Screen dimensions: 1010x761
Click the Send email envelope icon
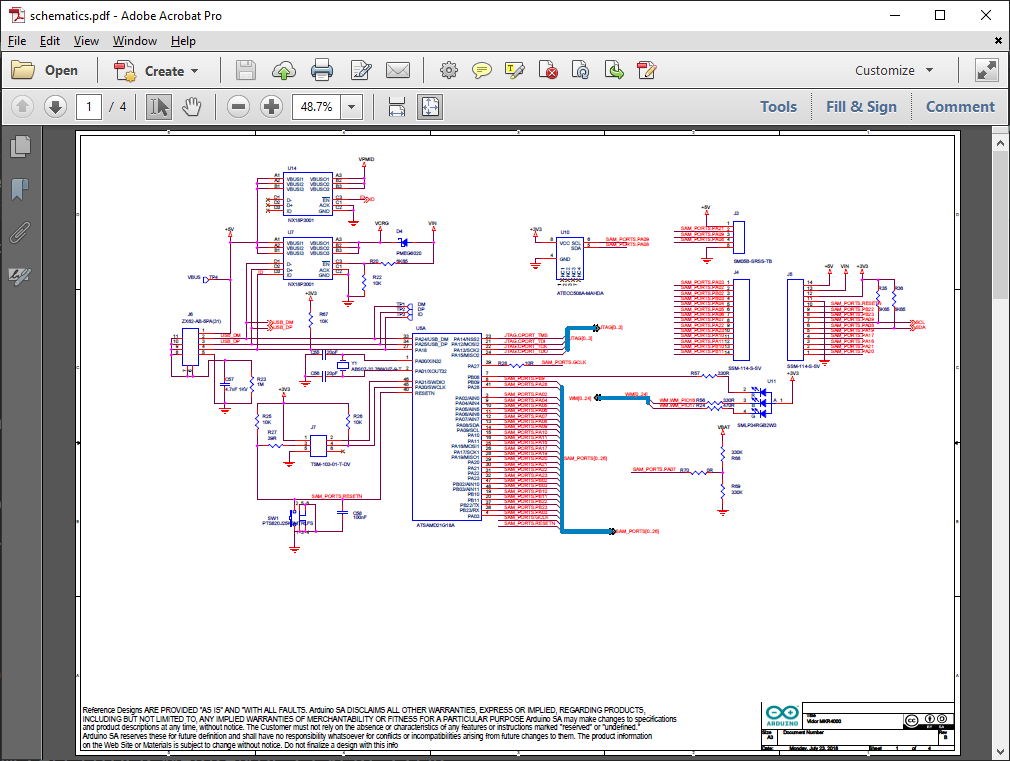[398, 70]
